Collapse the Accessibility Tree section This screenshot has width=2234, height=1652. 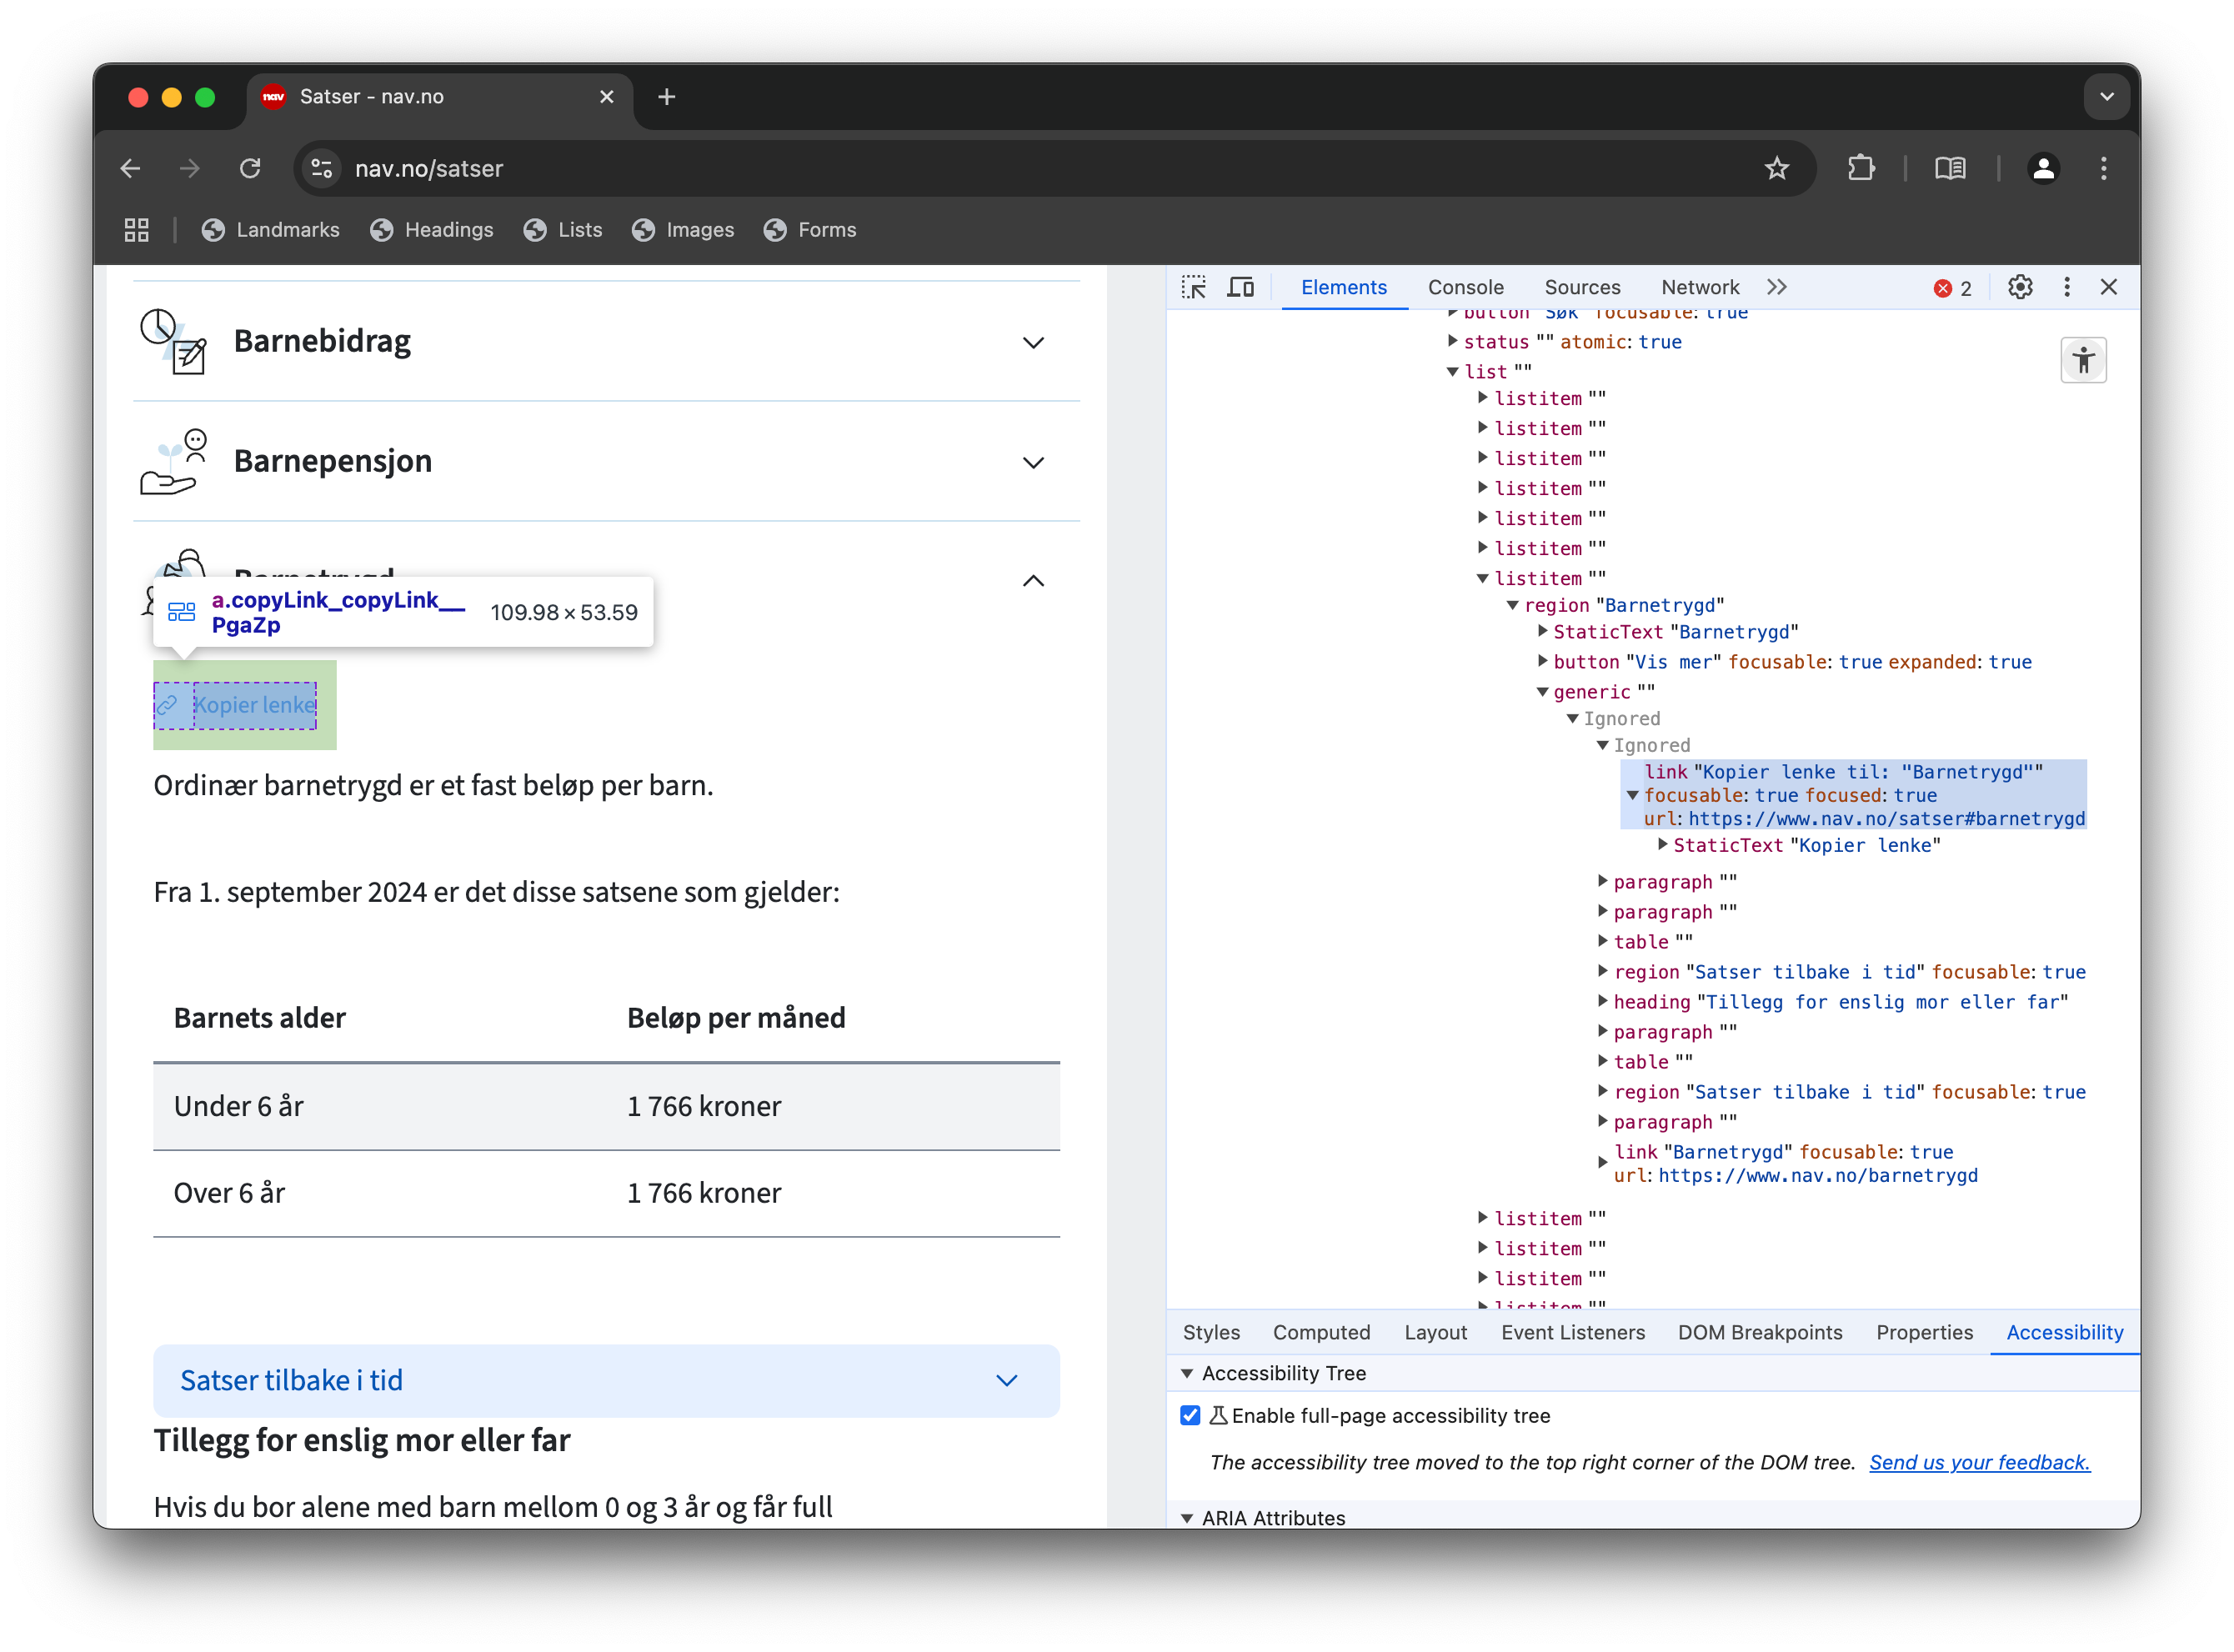click(1187, 1373)
